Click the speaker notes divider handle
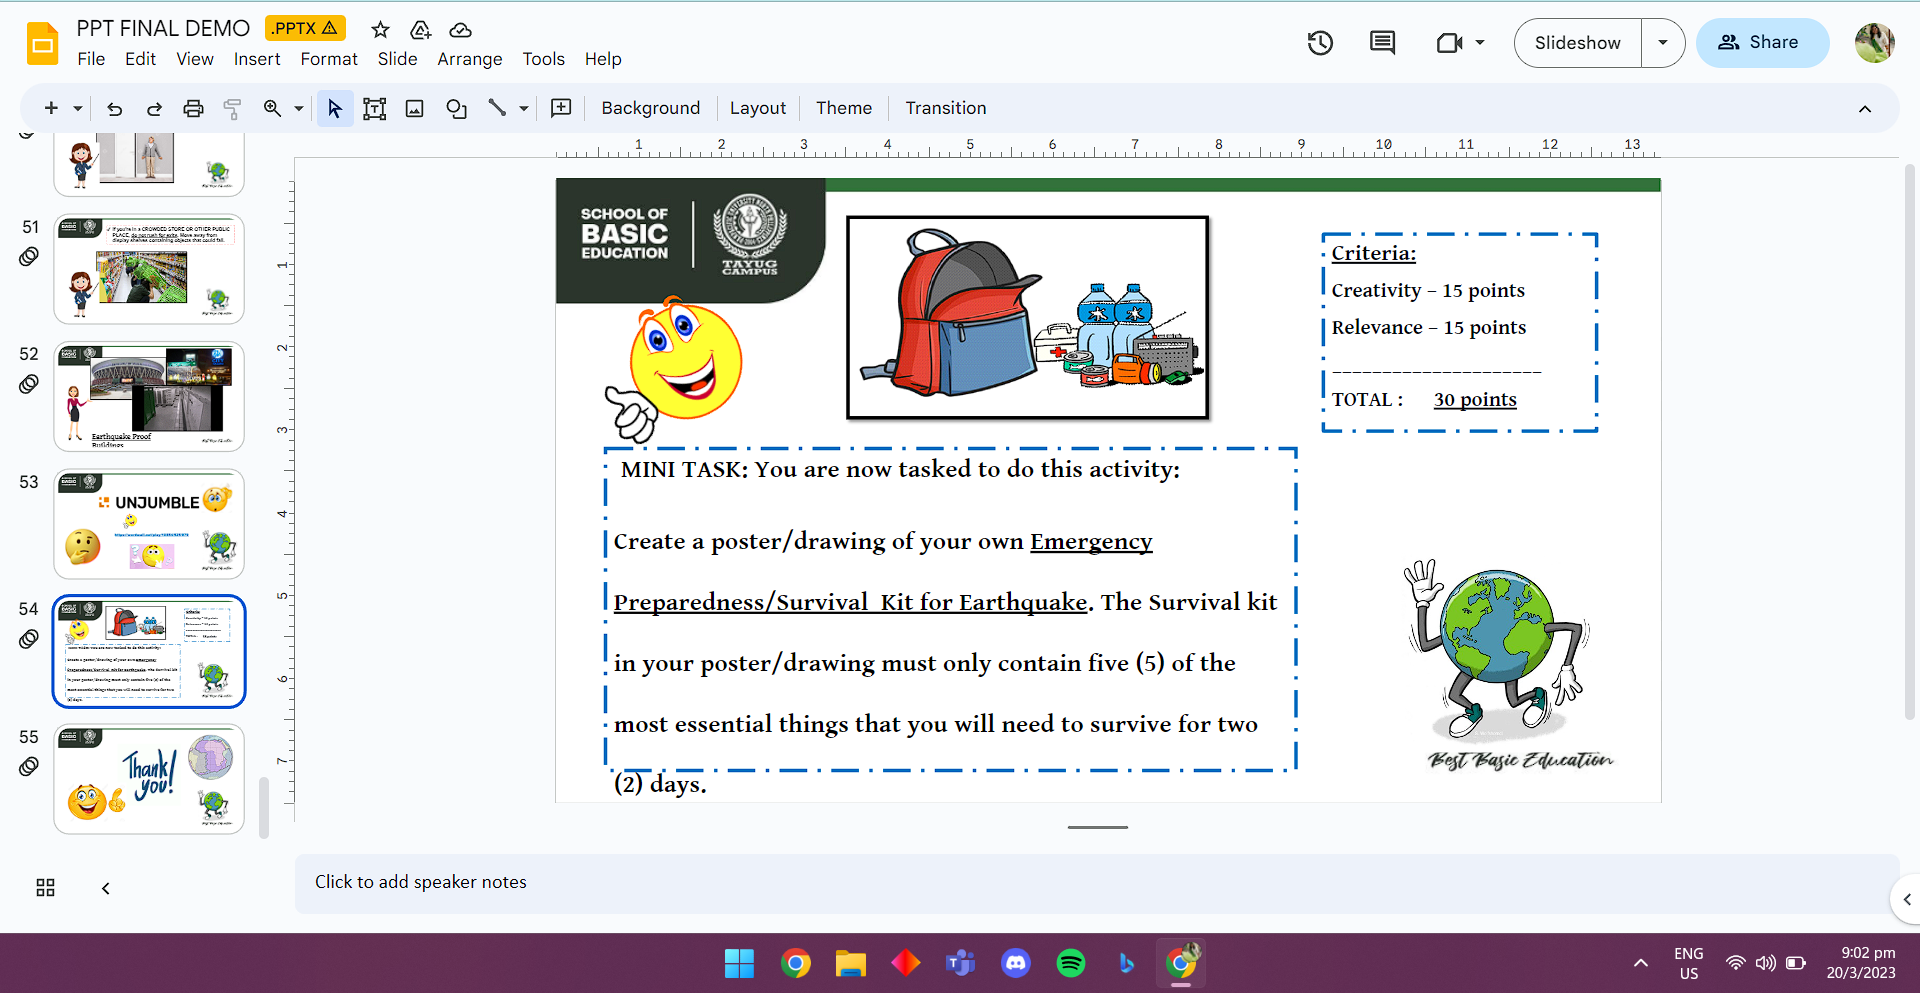The image size is (1920, 993). coord(1097,828)
